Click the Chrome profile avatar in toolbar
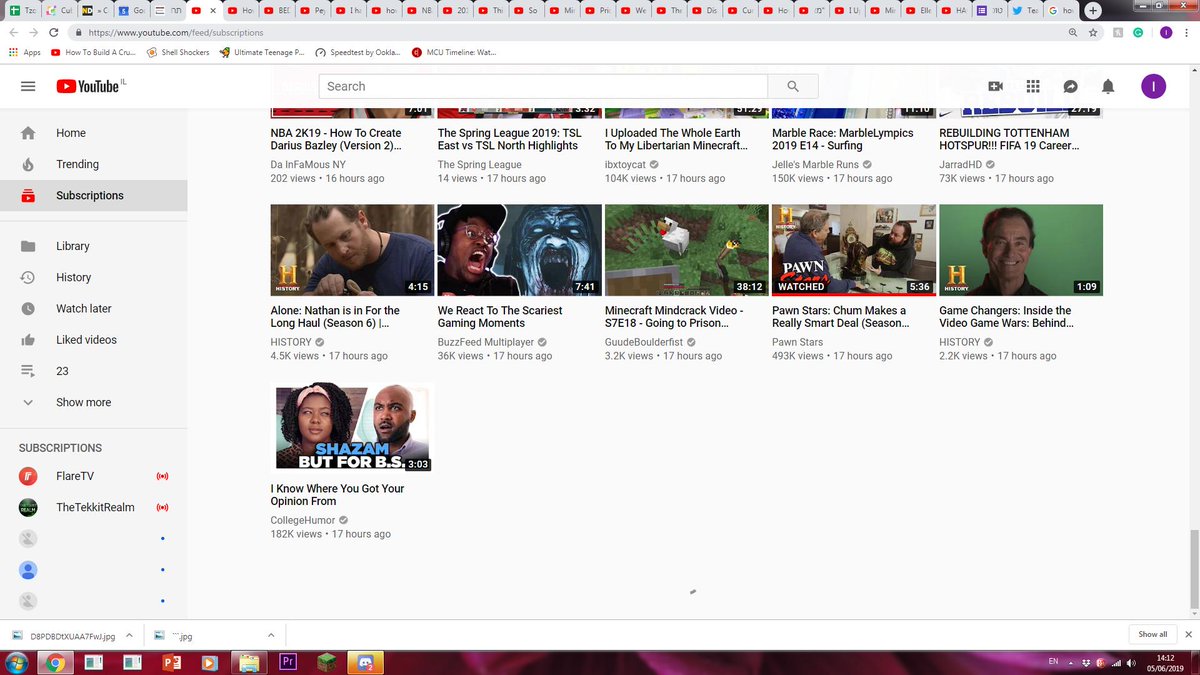The image size is (1200, 675). pos(1166,33)
